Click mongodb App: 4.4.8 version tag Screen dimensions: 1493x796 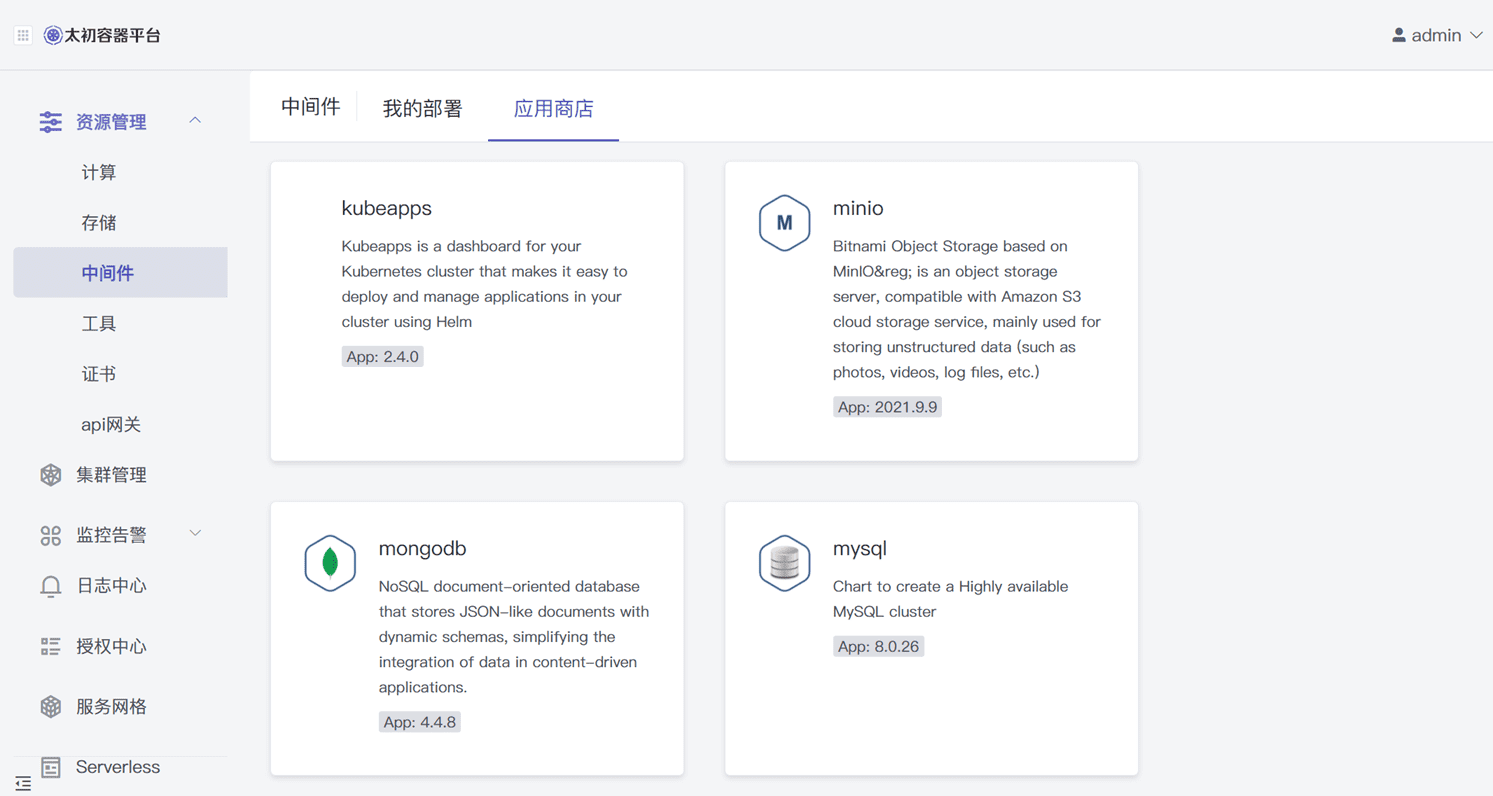click(419, 722)
